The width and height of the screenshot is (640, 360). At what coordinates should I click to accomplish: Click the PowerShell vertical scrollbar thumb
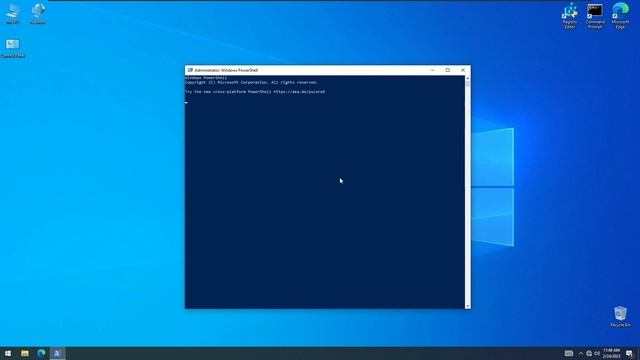(468, 84)
